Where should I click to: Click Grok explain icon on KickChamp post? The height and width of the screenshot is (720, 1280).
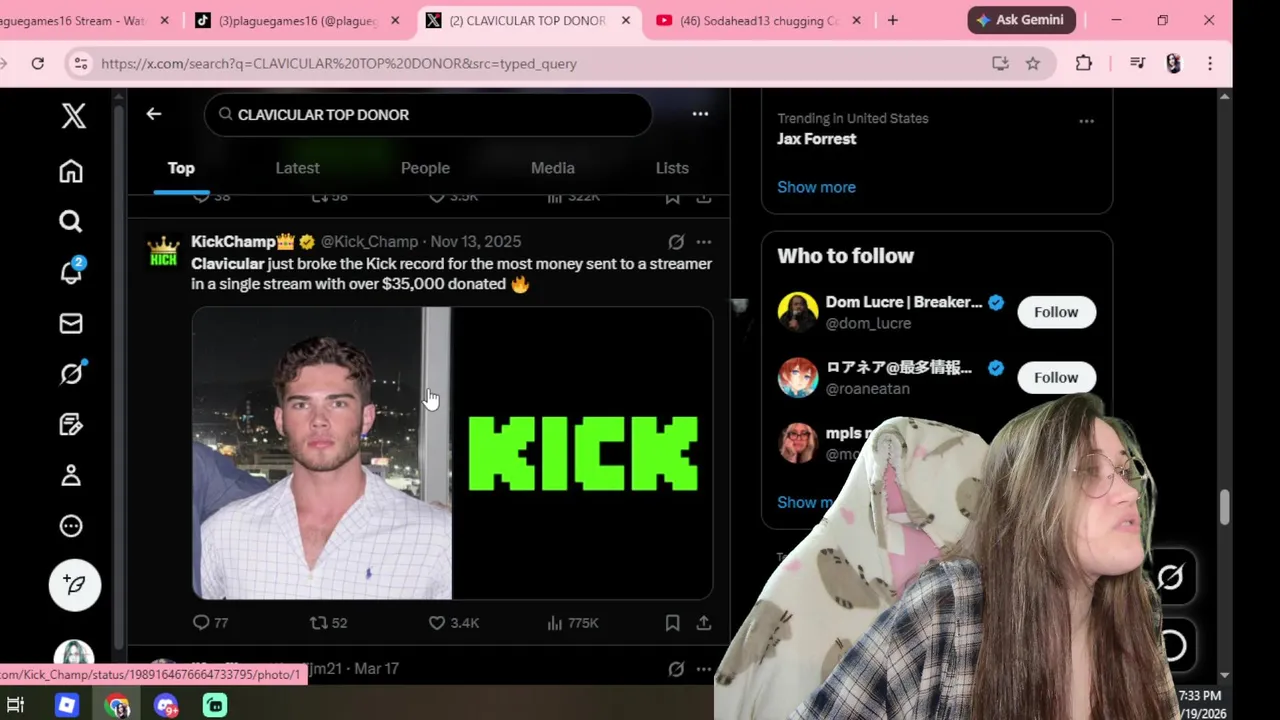coord(676,242)
